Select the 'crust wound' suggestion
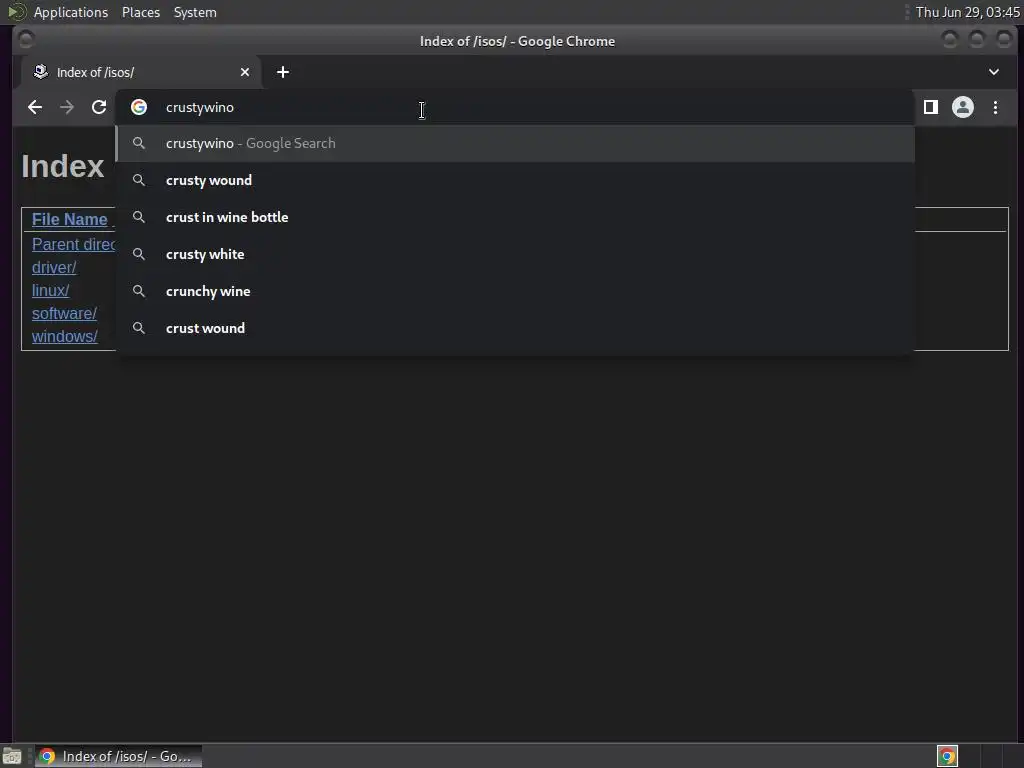Viewport: 1024px width, 768px height. [x=515, y=328]
